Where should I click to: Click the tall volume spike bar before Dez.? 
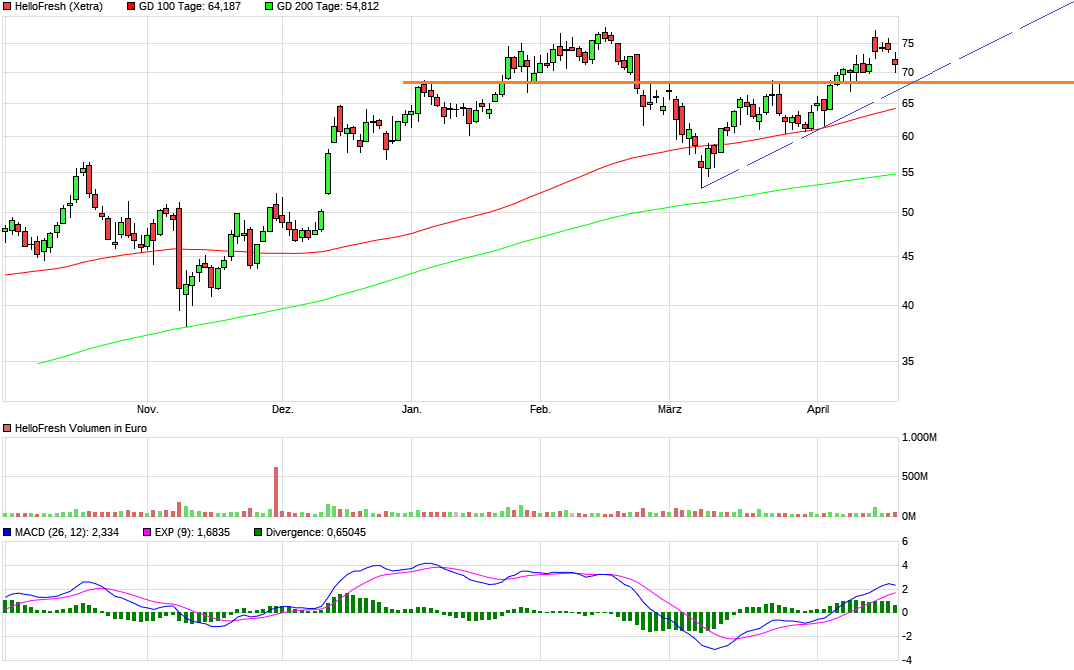point(276,491)
